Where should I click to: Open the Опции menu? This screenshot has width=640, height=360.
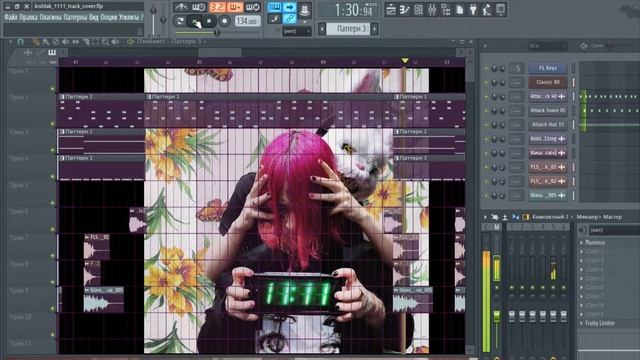pyautogui.click(x=109, y=18)
